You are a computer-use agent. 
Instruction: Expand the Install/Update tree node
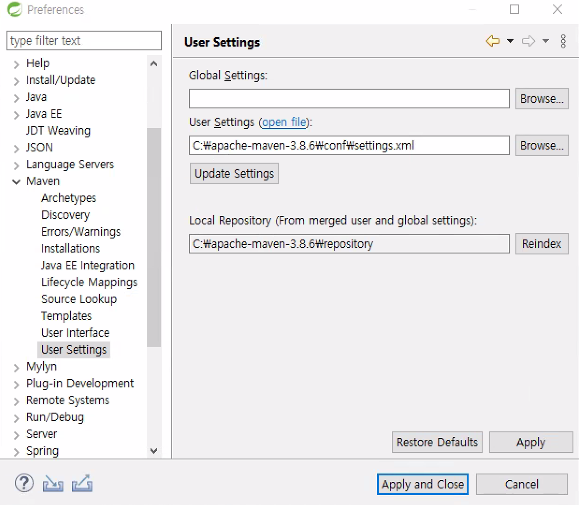click(x=16, y=81)
